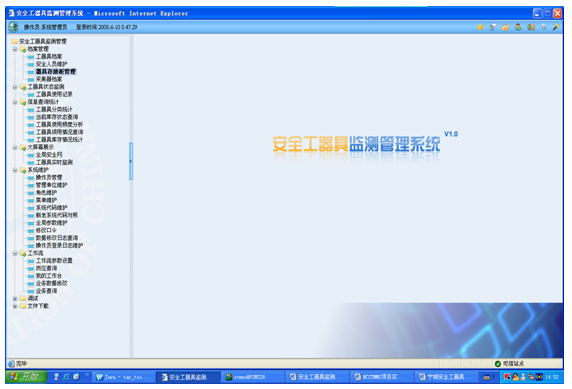572x389 pixels.
Task: Open 岗位查询 in the tree
Action: click(46, 269)
